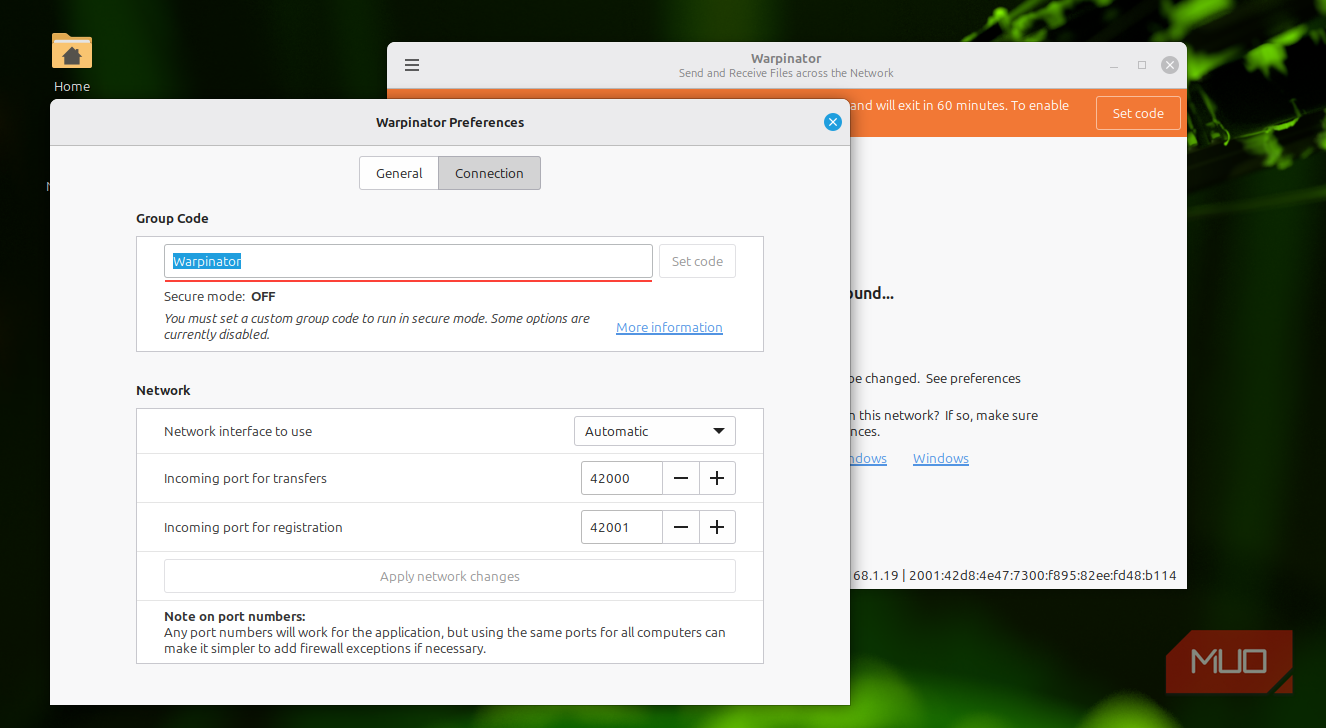
Task: Focus the registration port field showing 42001
Action: point(622,527)
